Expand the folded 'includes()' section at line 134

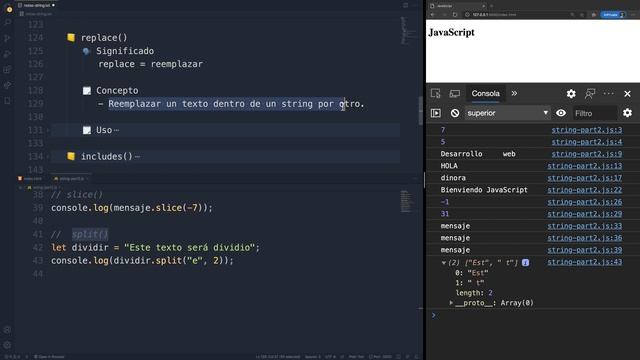pyautogui.click(x=48, y=157)
